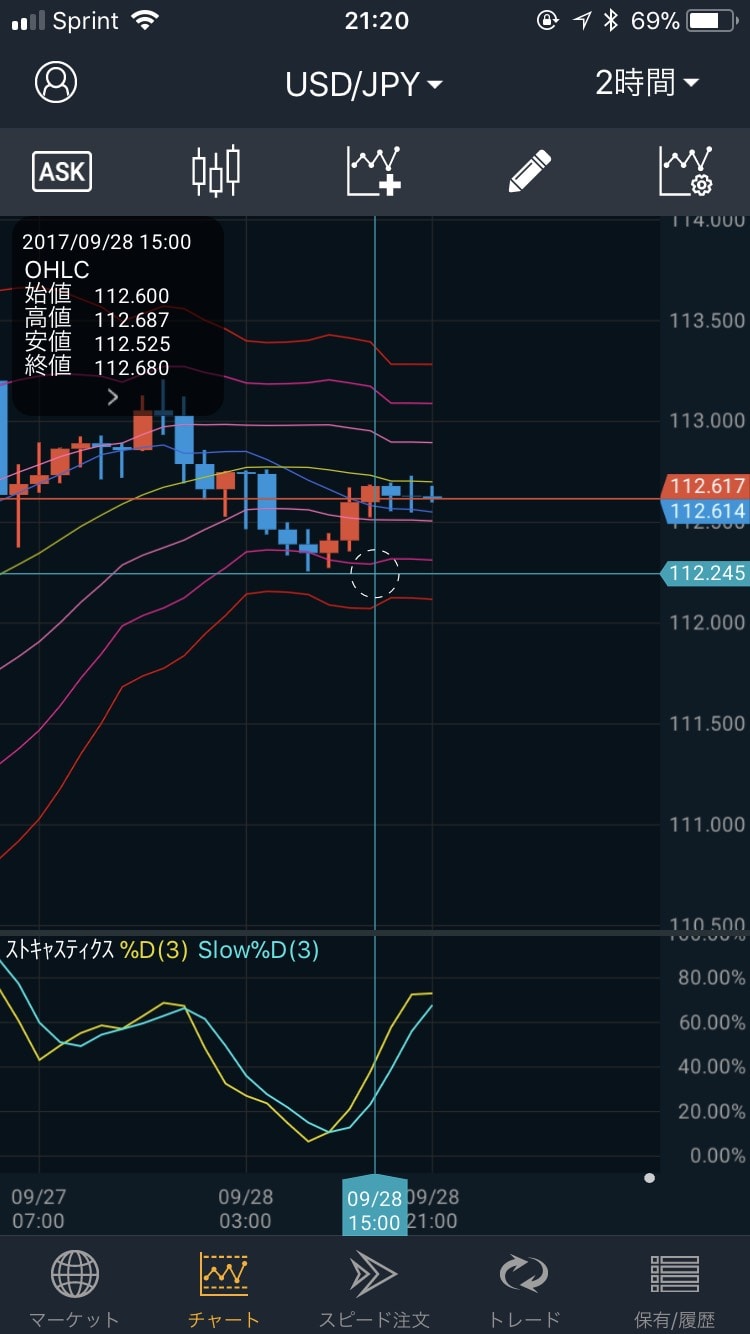Tap the 始値 112.600 open value
750x1334 pixels.
coord(97,295)
